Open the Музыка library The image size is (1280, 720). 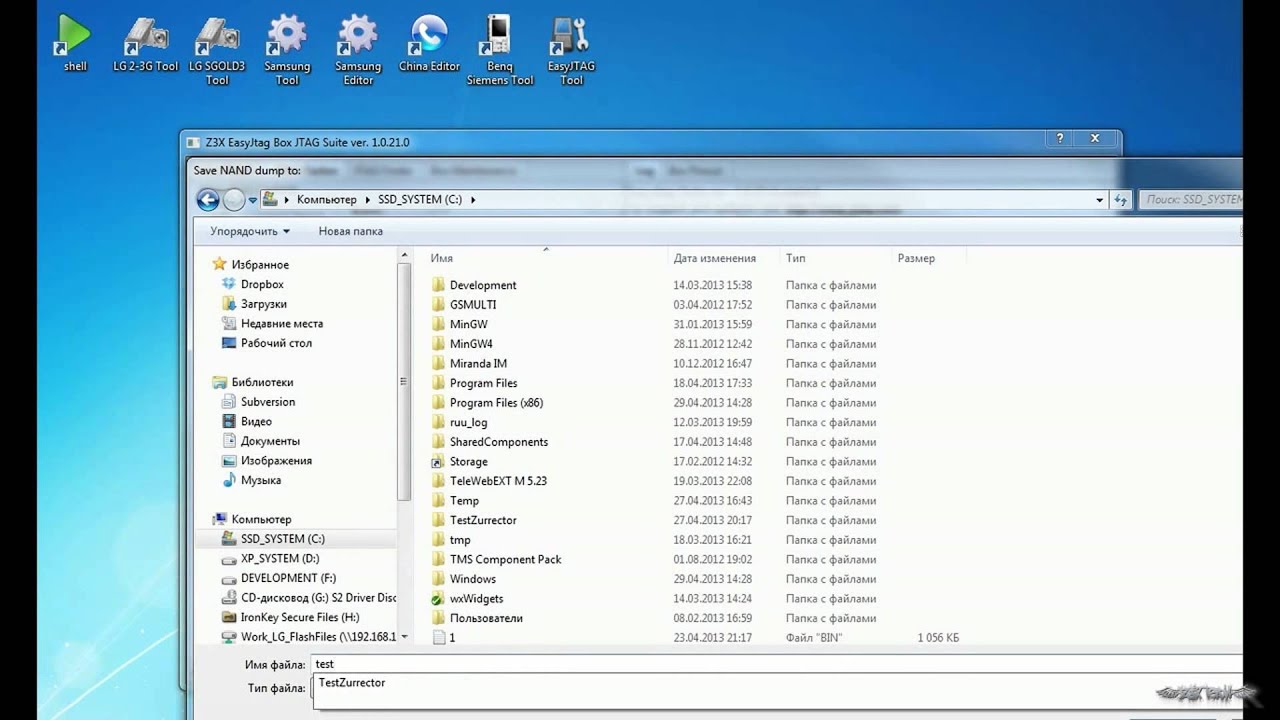pos(260,480)
